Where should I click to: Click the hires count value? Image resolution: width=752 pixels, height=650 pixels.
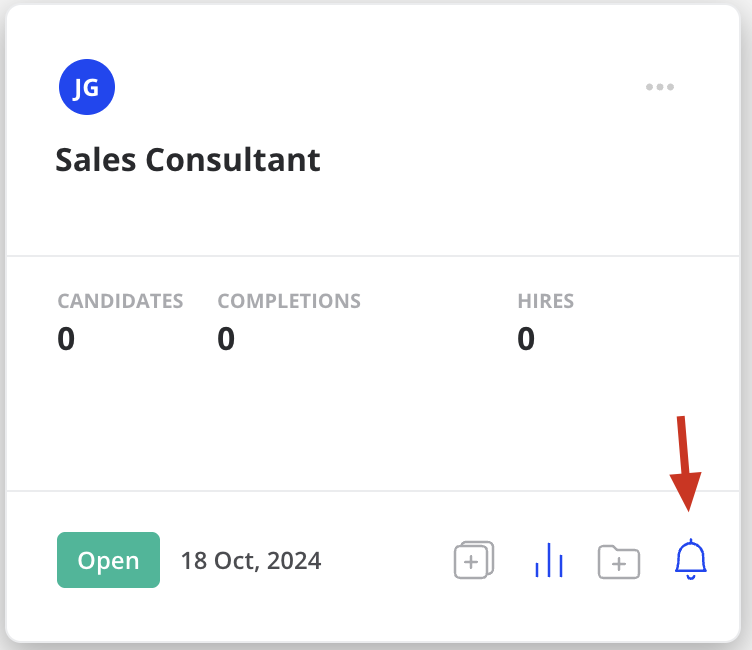coord(526,339)
